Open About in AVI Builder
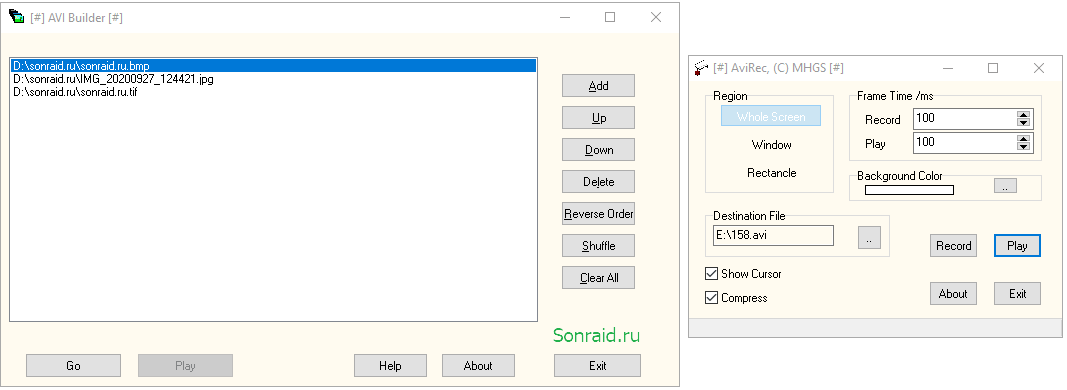Image resolution: width=1067 pixels, height=390 pixels. 478,365
